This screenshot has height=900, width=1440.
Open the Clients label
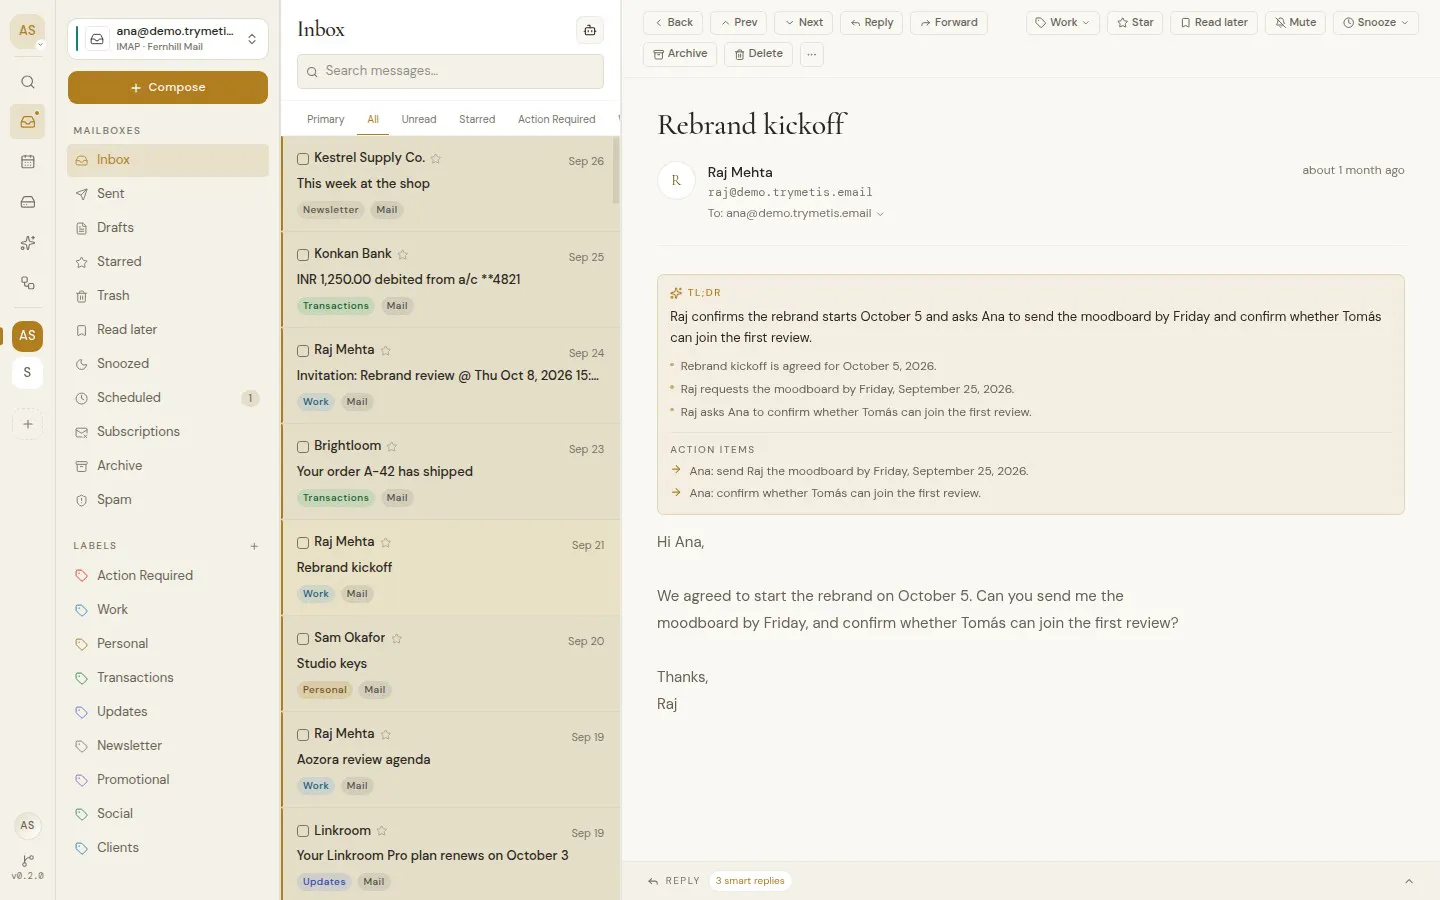(168, 848)
